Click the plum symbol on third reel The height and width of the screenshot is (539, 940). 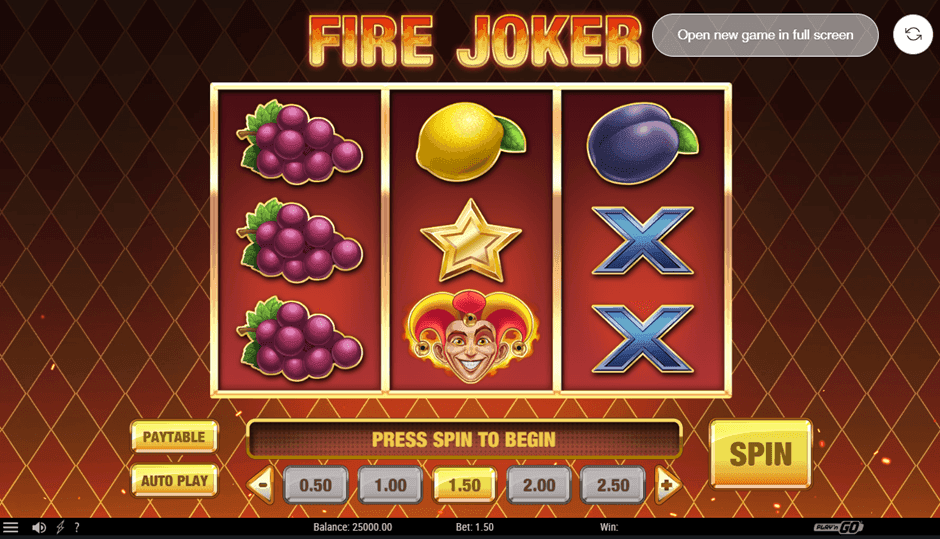pyautogui.click(x=642, y=142)
